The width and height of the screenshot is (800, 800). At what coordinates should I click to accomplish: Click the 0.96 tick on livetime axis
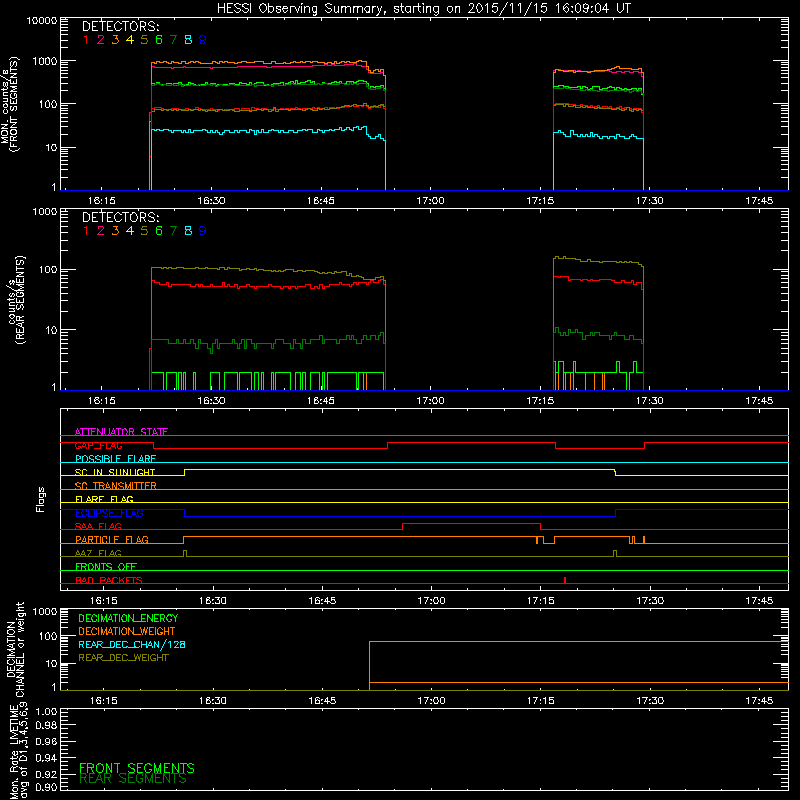[46, 742]
